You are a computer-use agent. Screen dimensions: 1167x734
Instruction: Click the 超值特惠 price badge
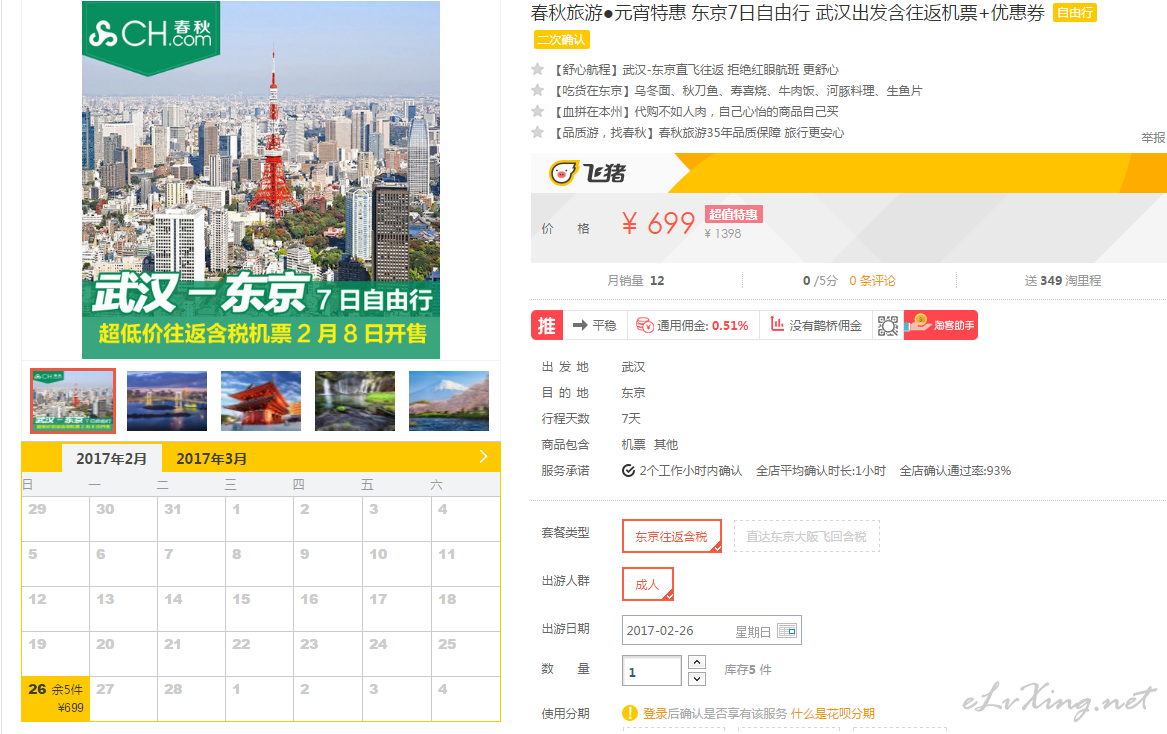point(733,214)
